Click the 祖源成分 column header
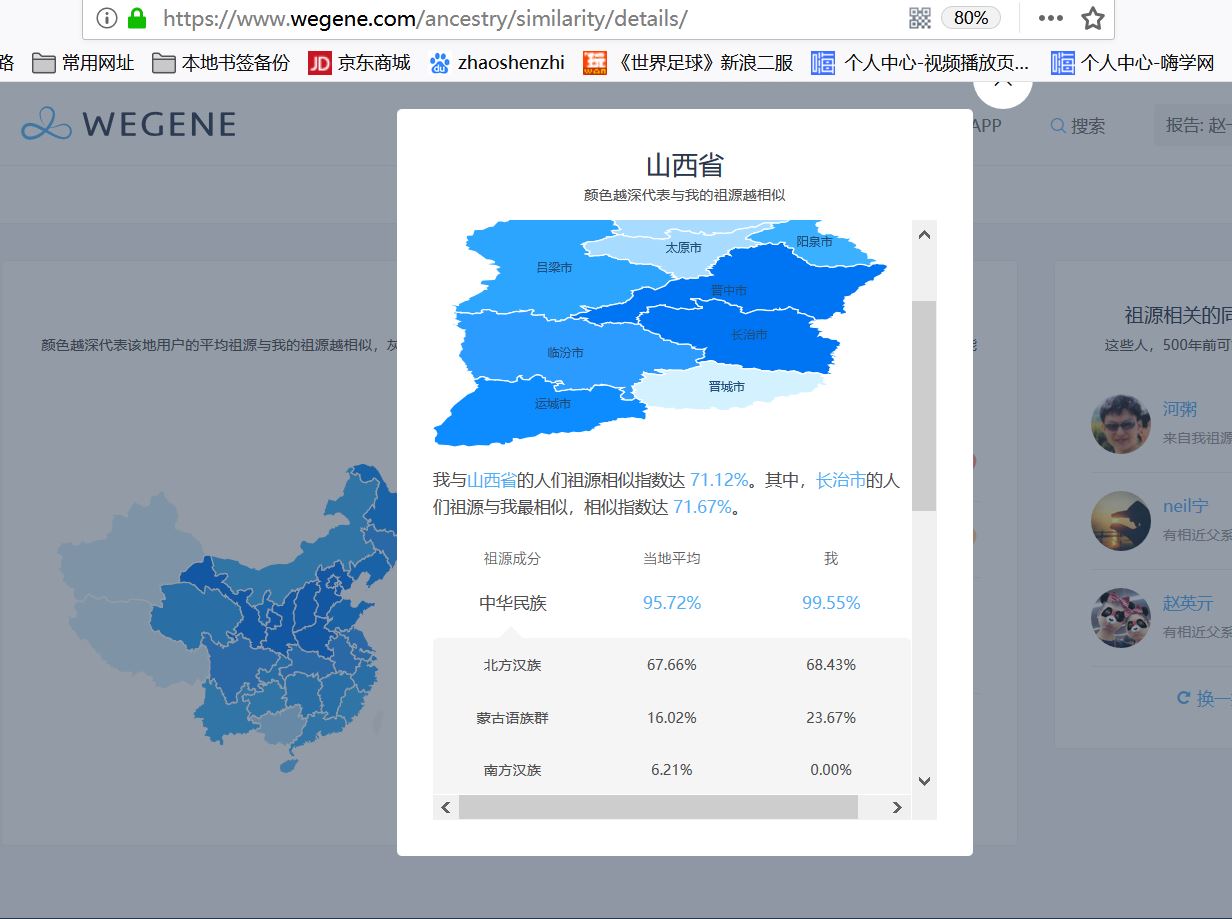The height and width of the screenshot is (919, 1232). [x=512, y=558]
